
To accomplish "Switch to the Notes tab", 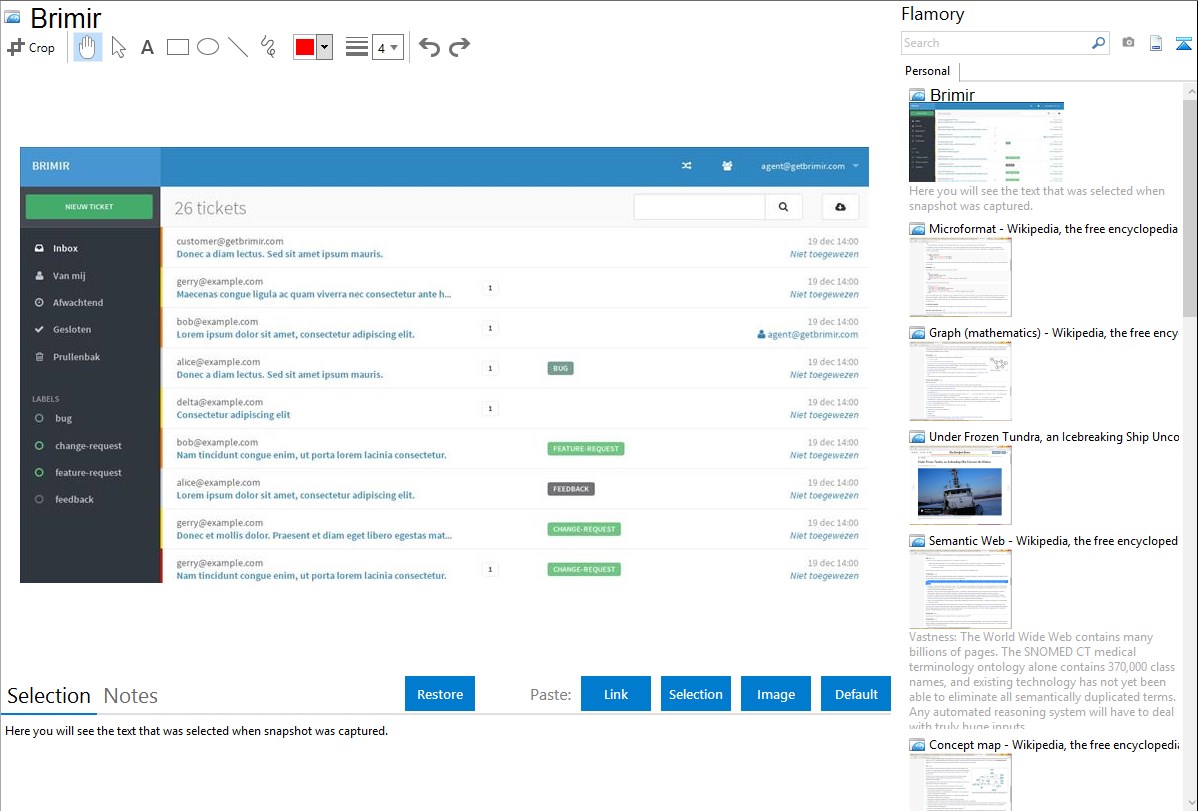I will coord(131,696).
